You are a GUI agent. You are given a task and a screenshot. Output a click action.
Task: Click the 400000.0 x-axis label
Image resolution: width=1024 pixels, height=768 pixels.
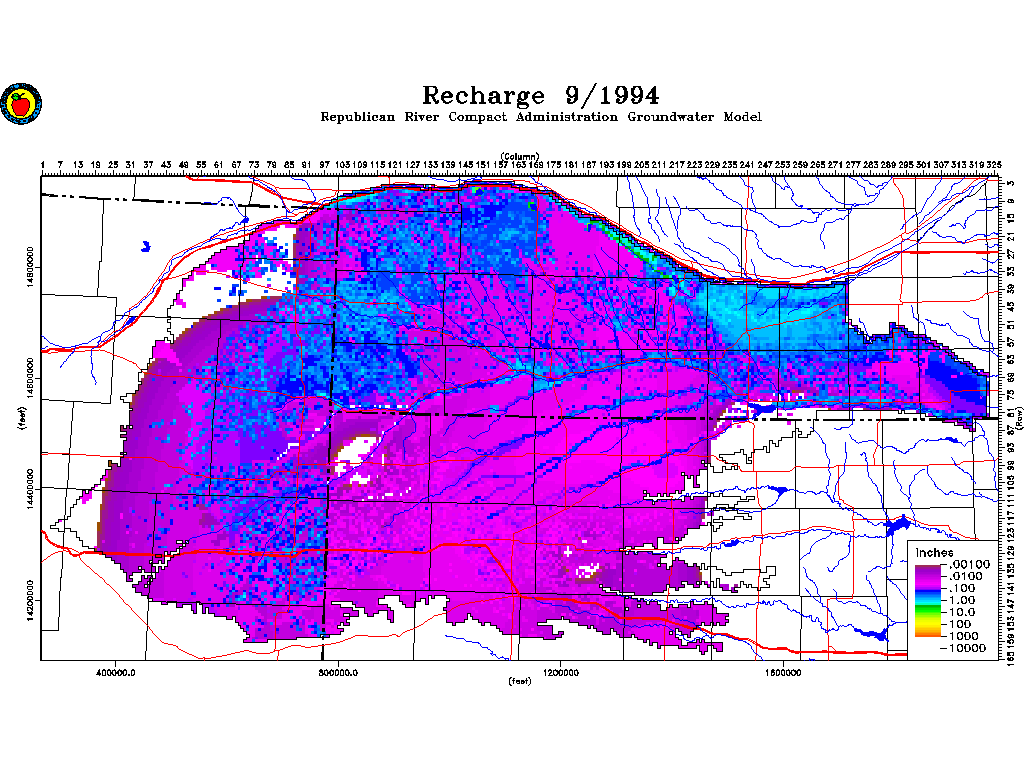click(x=117, y=672)
